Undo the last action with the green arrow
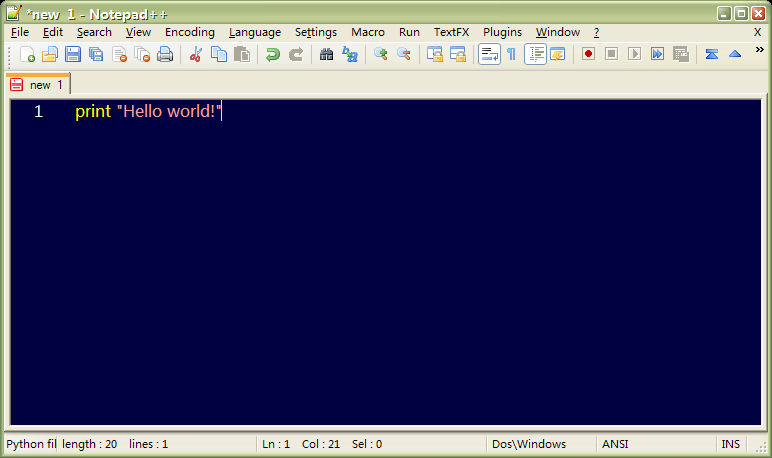772x458 pixels. [x=272, y=54]
